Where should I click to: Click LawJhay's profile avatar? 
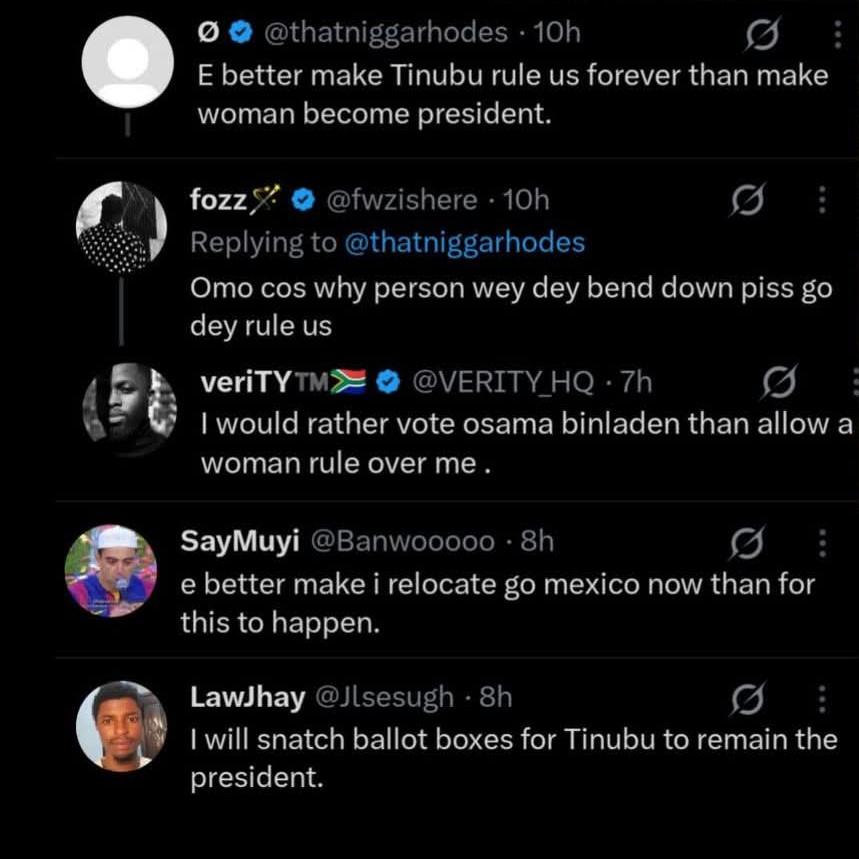click(121, 725)
